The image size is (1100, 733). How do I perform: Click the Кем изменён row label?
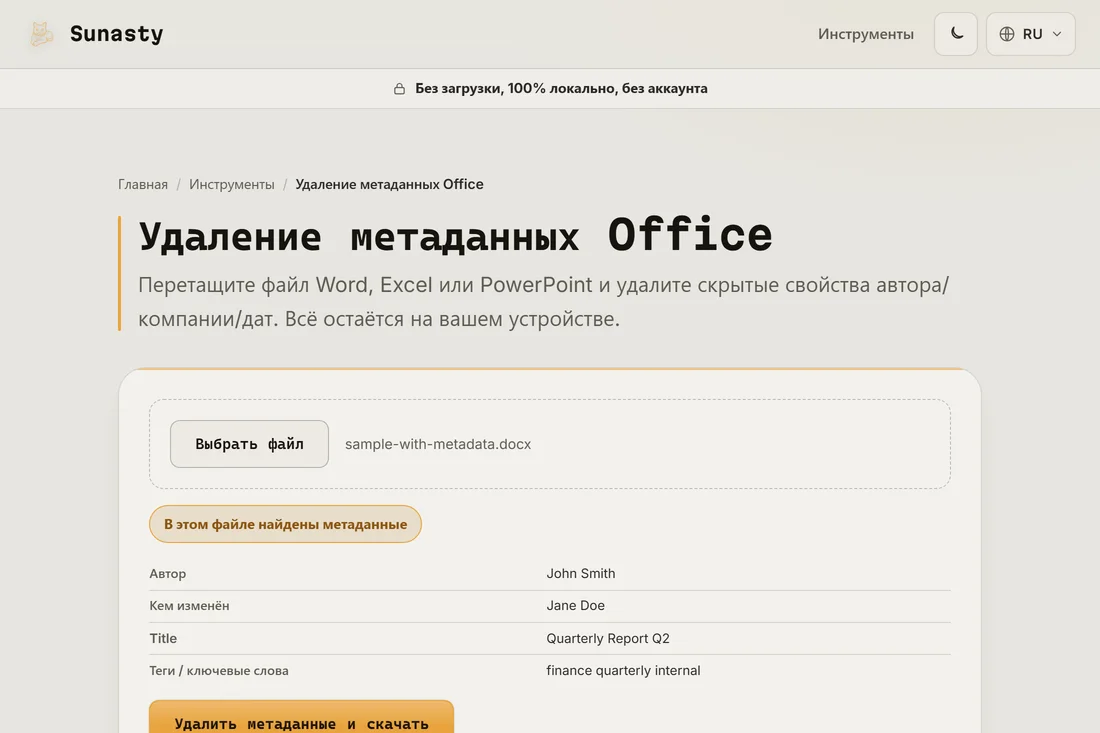(189, 605)
